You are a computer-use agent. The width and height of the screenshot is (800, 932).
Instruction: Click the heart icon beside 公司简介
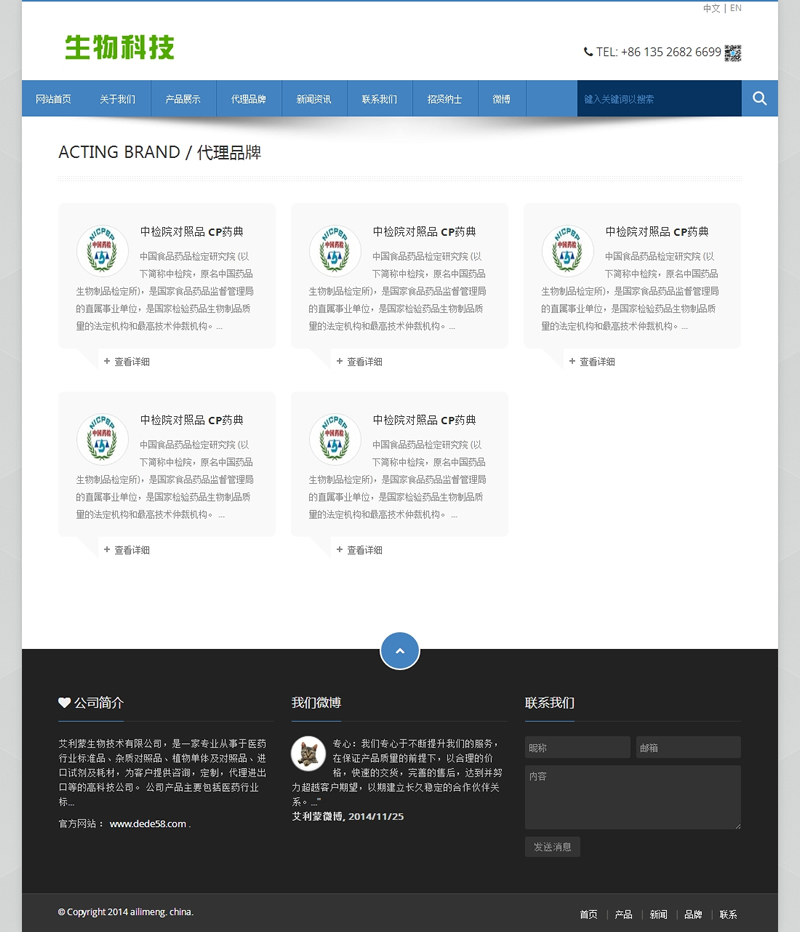pyautogui.click(x=64, y=703)
